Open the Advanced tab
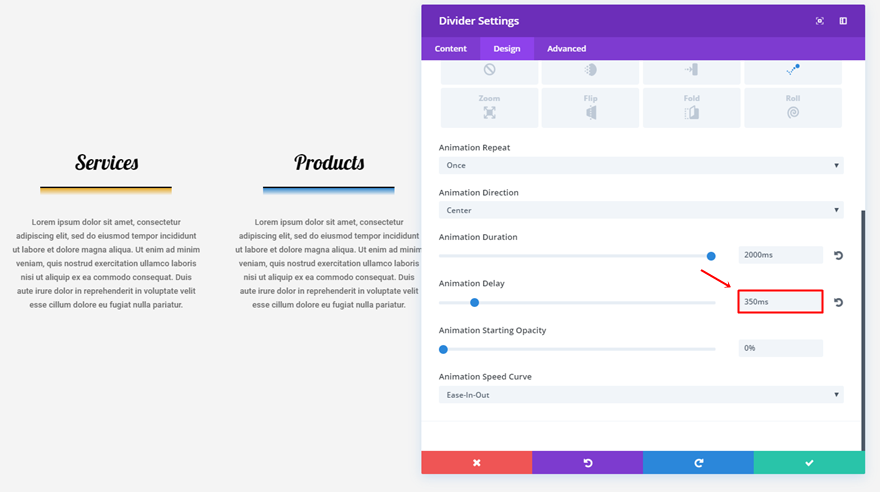Screen dimensions: 880x492 566,49
